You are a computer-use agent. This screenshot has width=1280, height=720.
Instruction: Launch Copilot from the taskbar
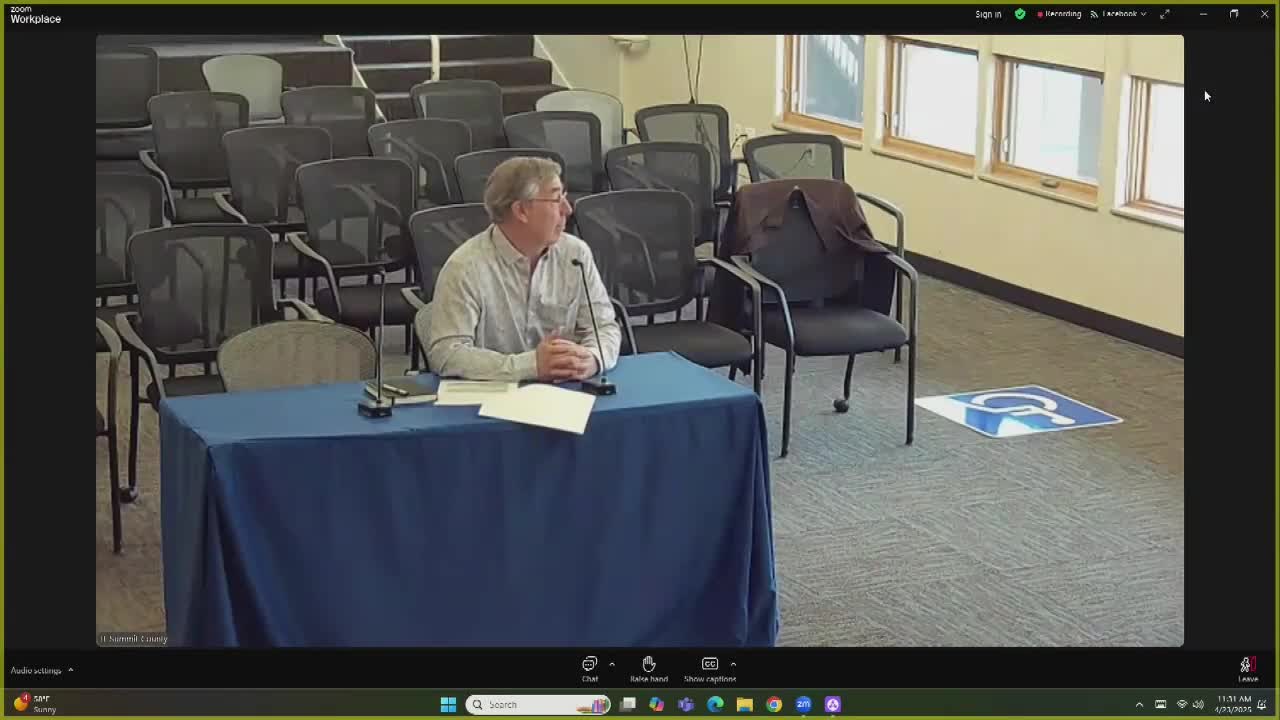tap(656, 704)
